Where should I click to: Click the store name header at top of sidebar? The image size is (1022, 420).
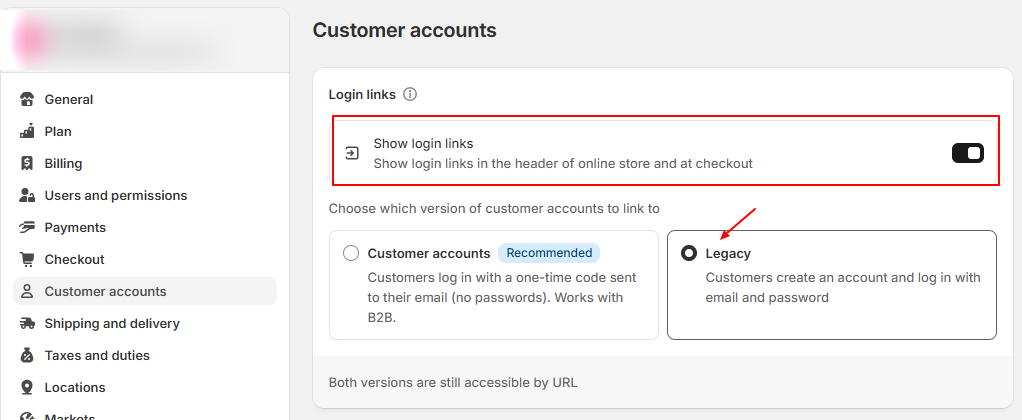coord(120,36)
